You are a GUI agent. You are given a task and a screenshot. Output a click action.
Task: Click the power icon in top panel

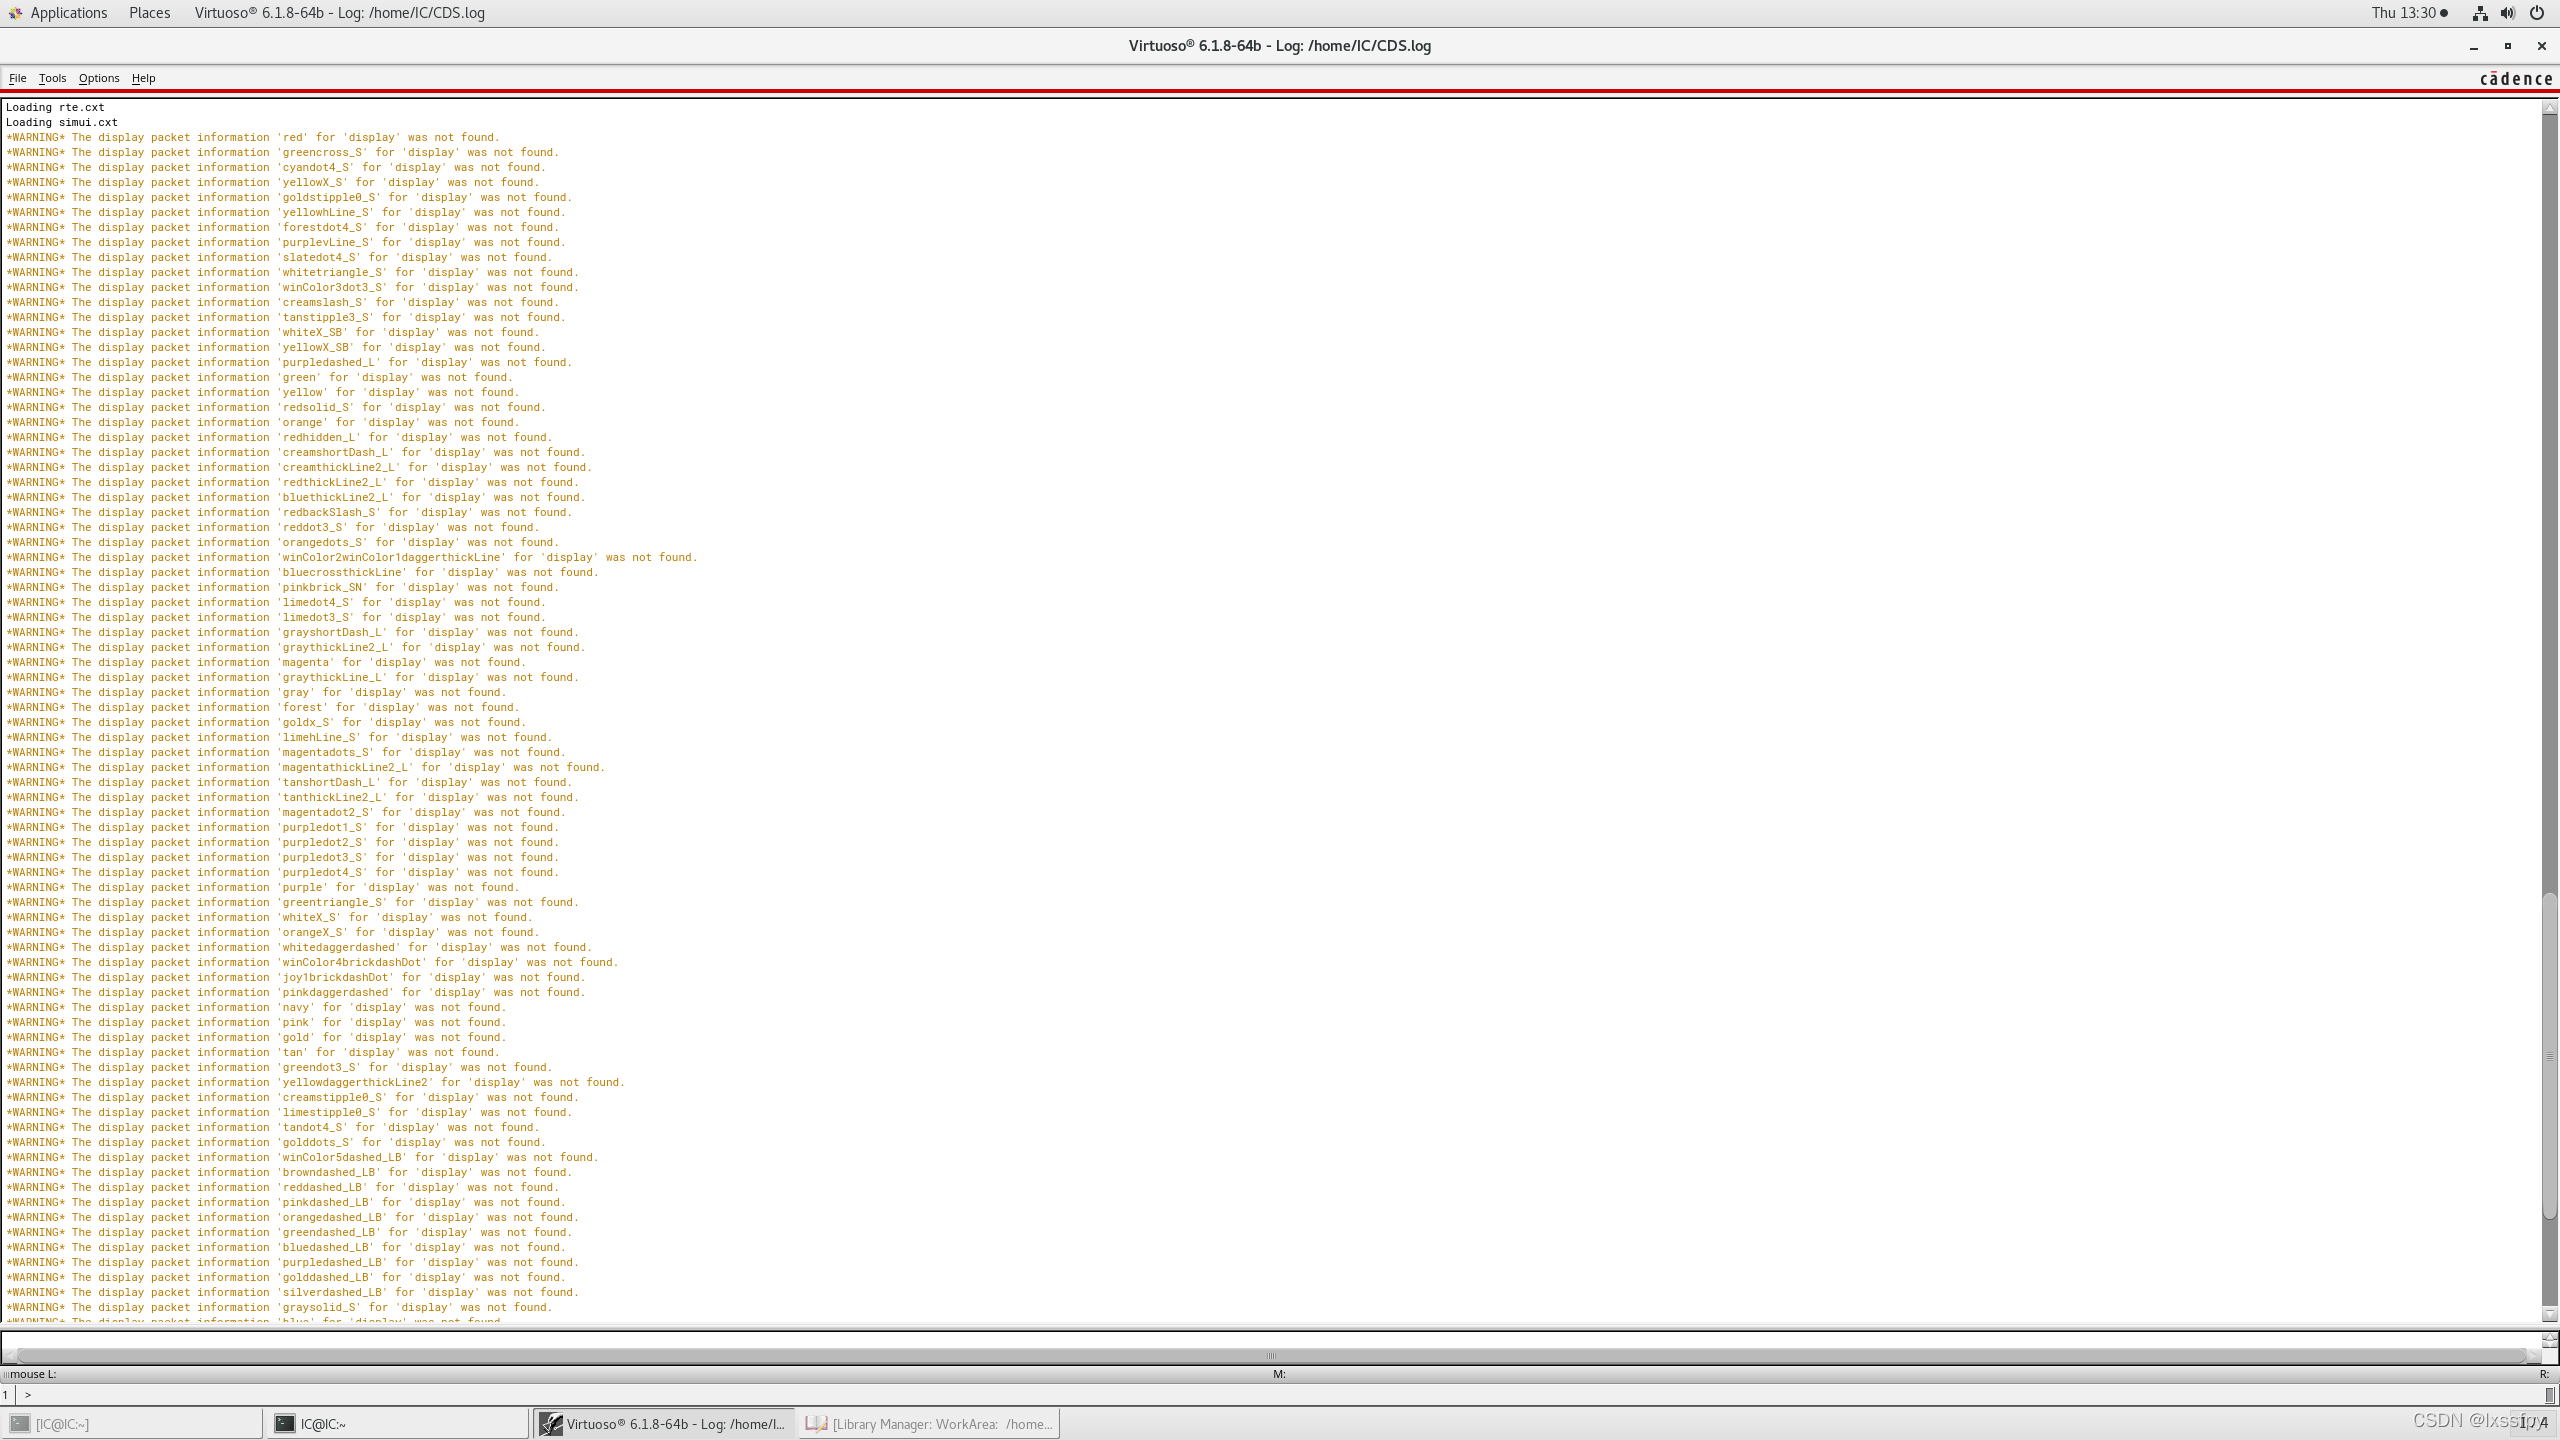2537,13
